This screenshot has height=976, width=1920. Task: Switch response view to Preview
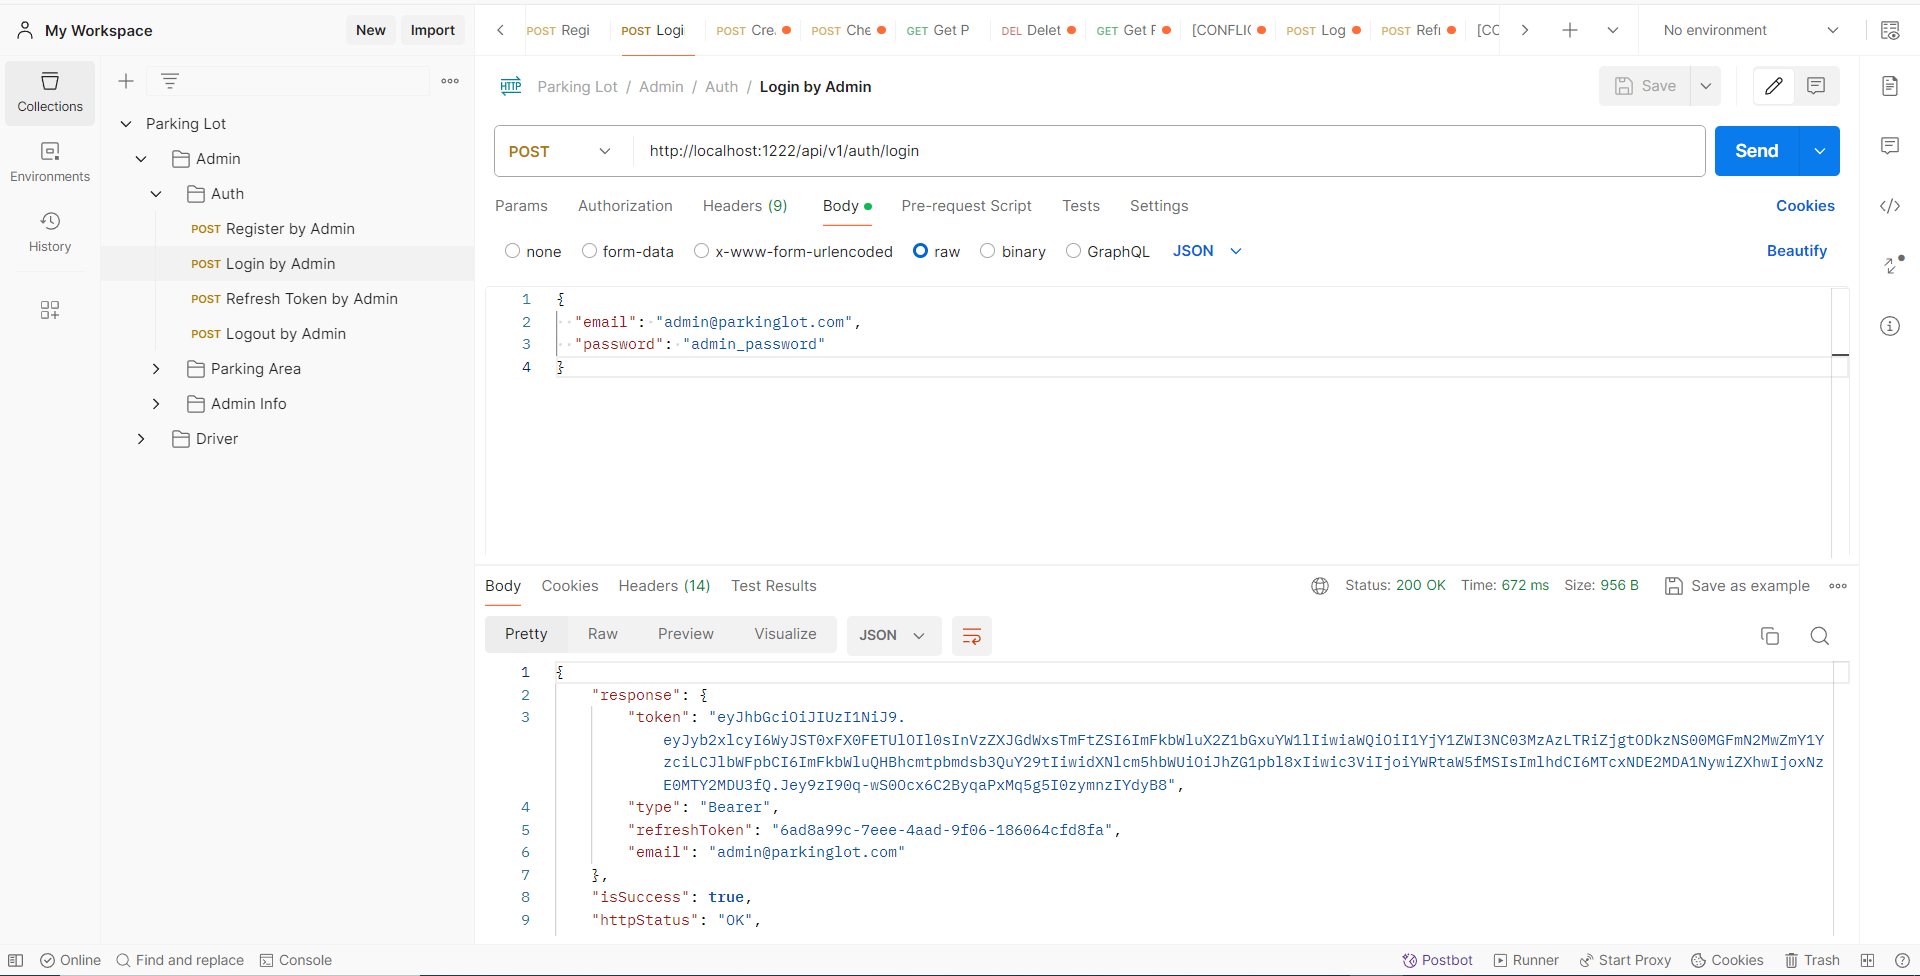(686, 634)
